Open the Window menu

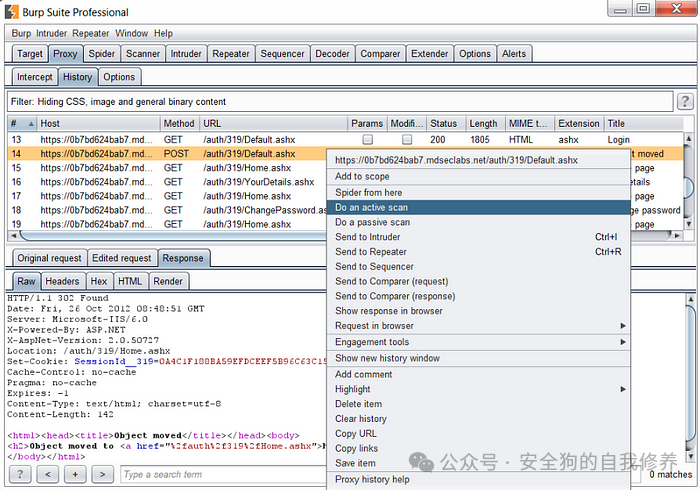pyautogui.click(x=131, y=33)
